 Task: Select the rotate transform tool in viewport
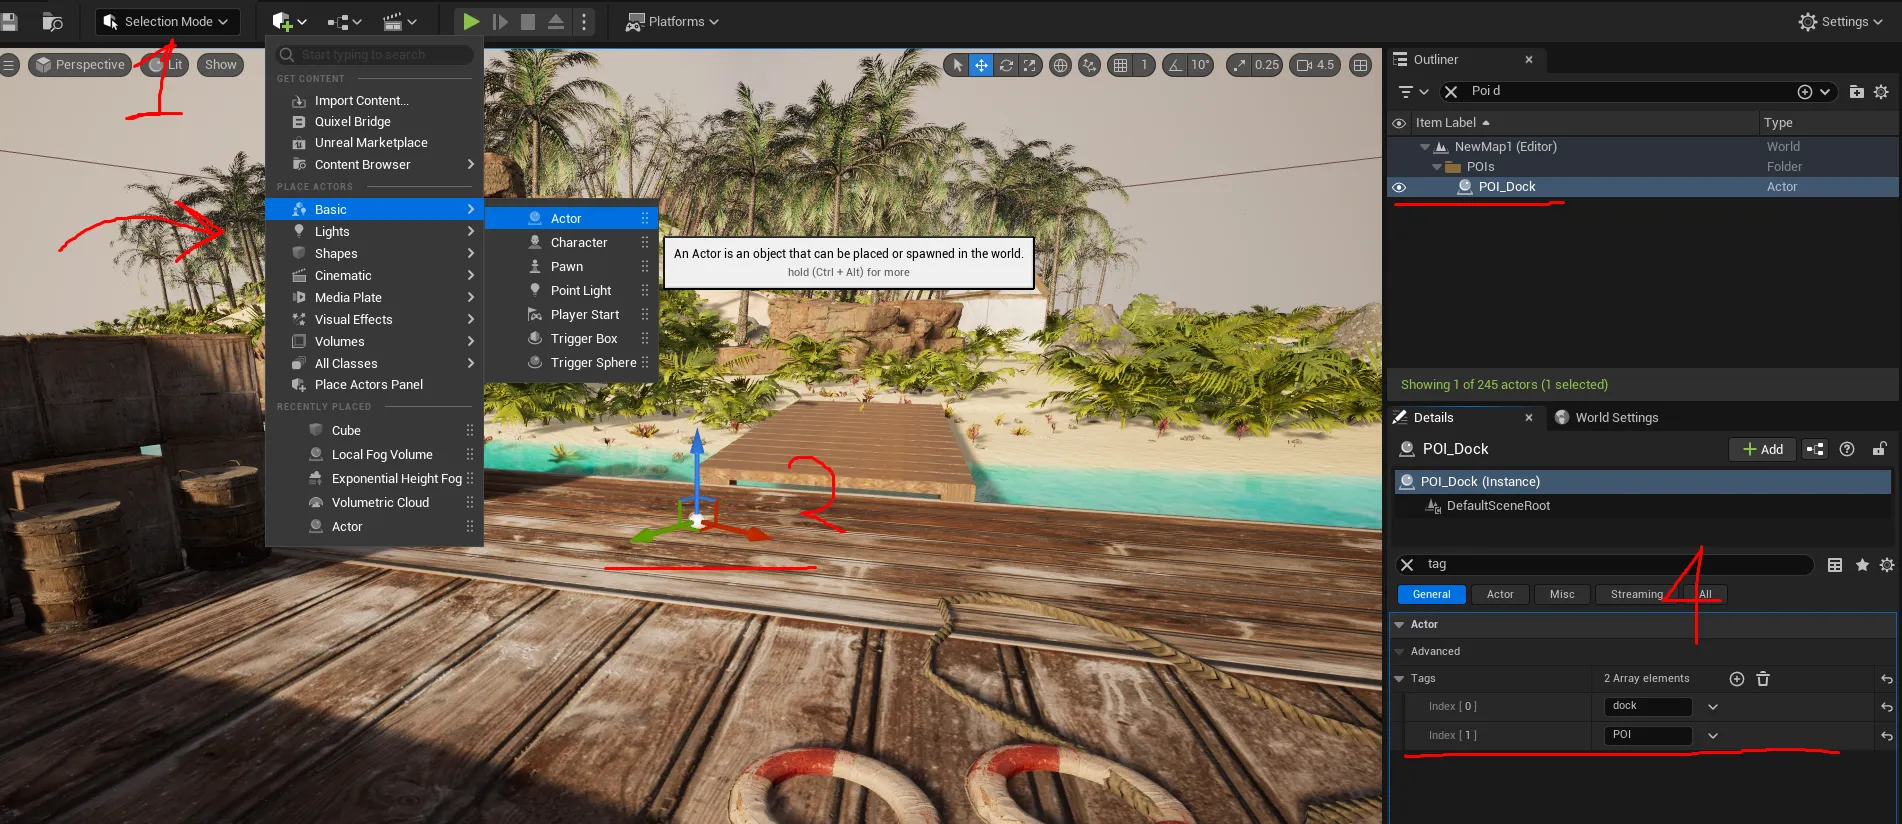pyautogui.click(x=1006, y=65)
